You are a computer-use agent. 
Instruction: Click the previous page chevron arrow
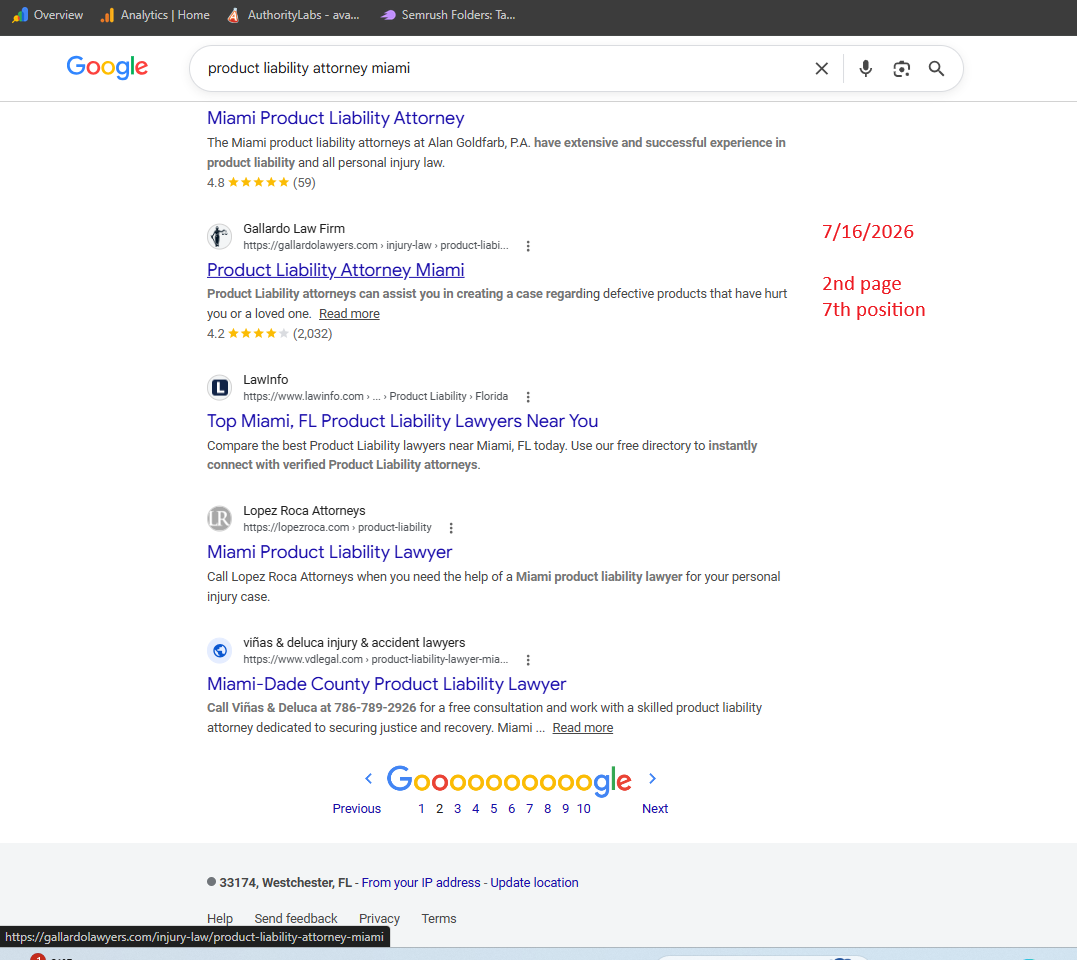pos(369,778)
